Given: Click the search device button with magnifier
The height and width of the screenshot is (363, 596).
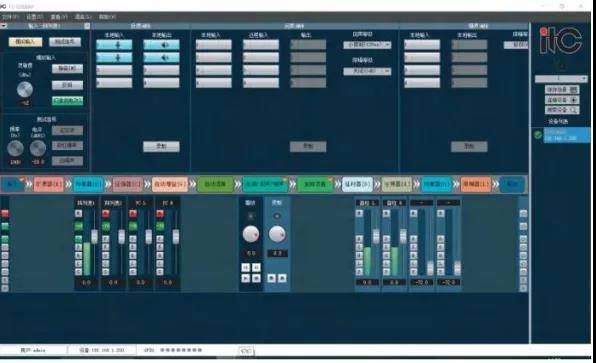Looking at the screenshot, I should (563, 110).
